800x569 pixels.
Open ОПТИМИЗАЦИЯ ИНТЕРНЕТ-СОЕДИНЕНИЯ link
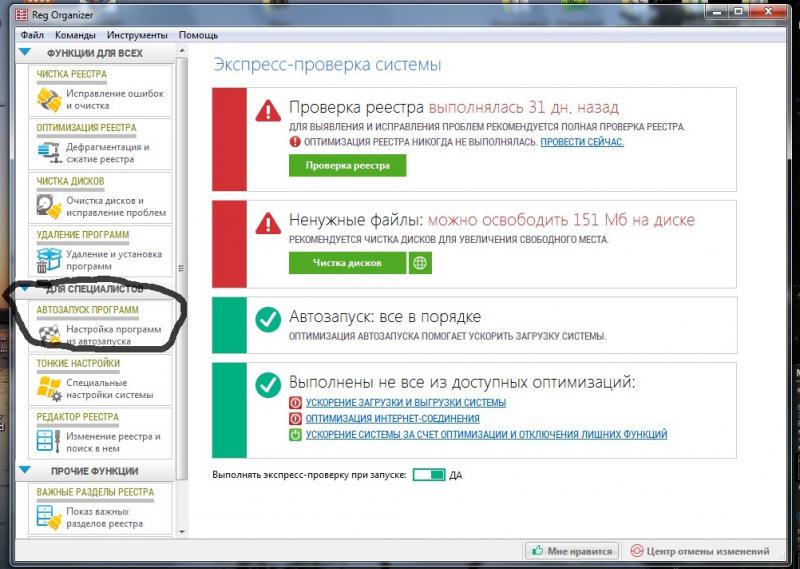(392, 418)
